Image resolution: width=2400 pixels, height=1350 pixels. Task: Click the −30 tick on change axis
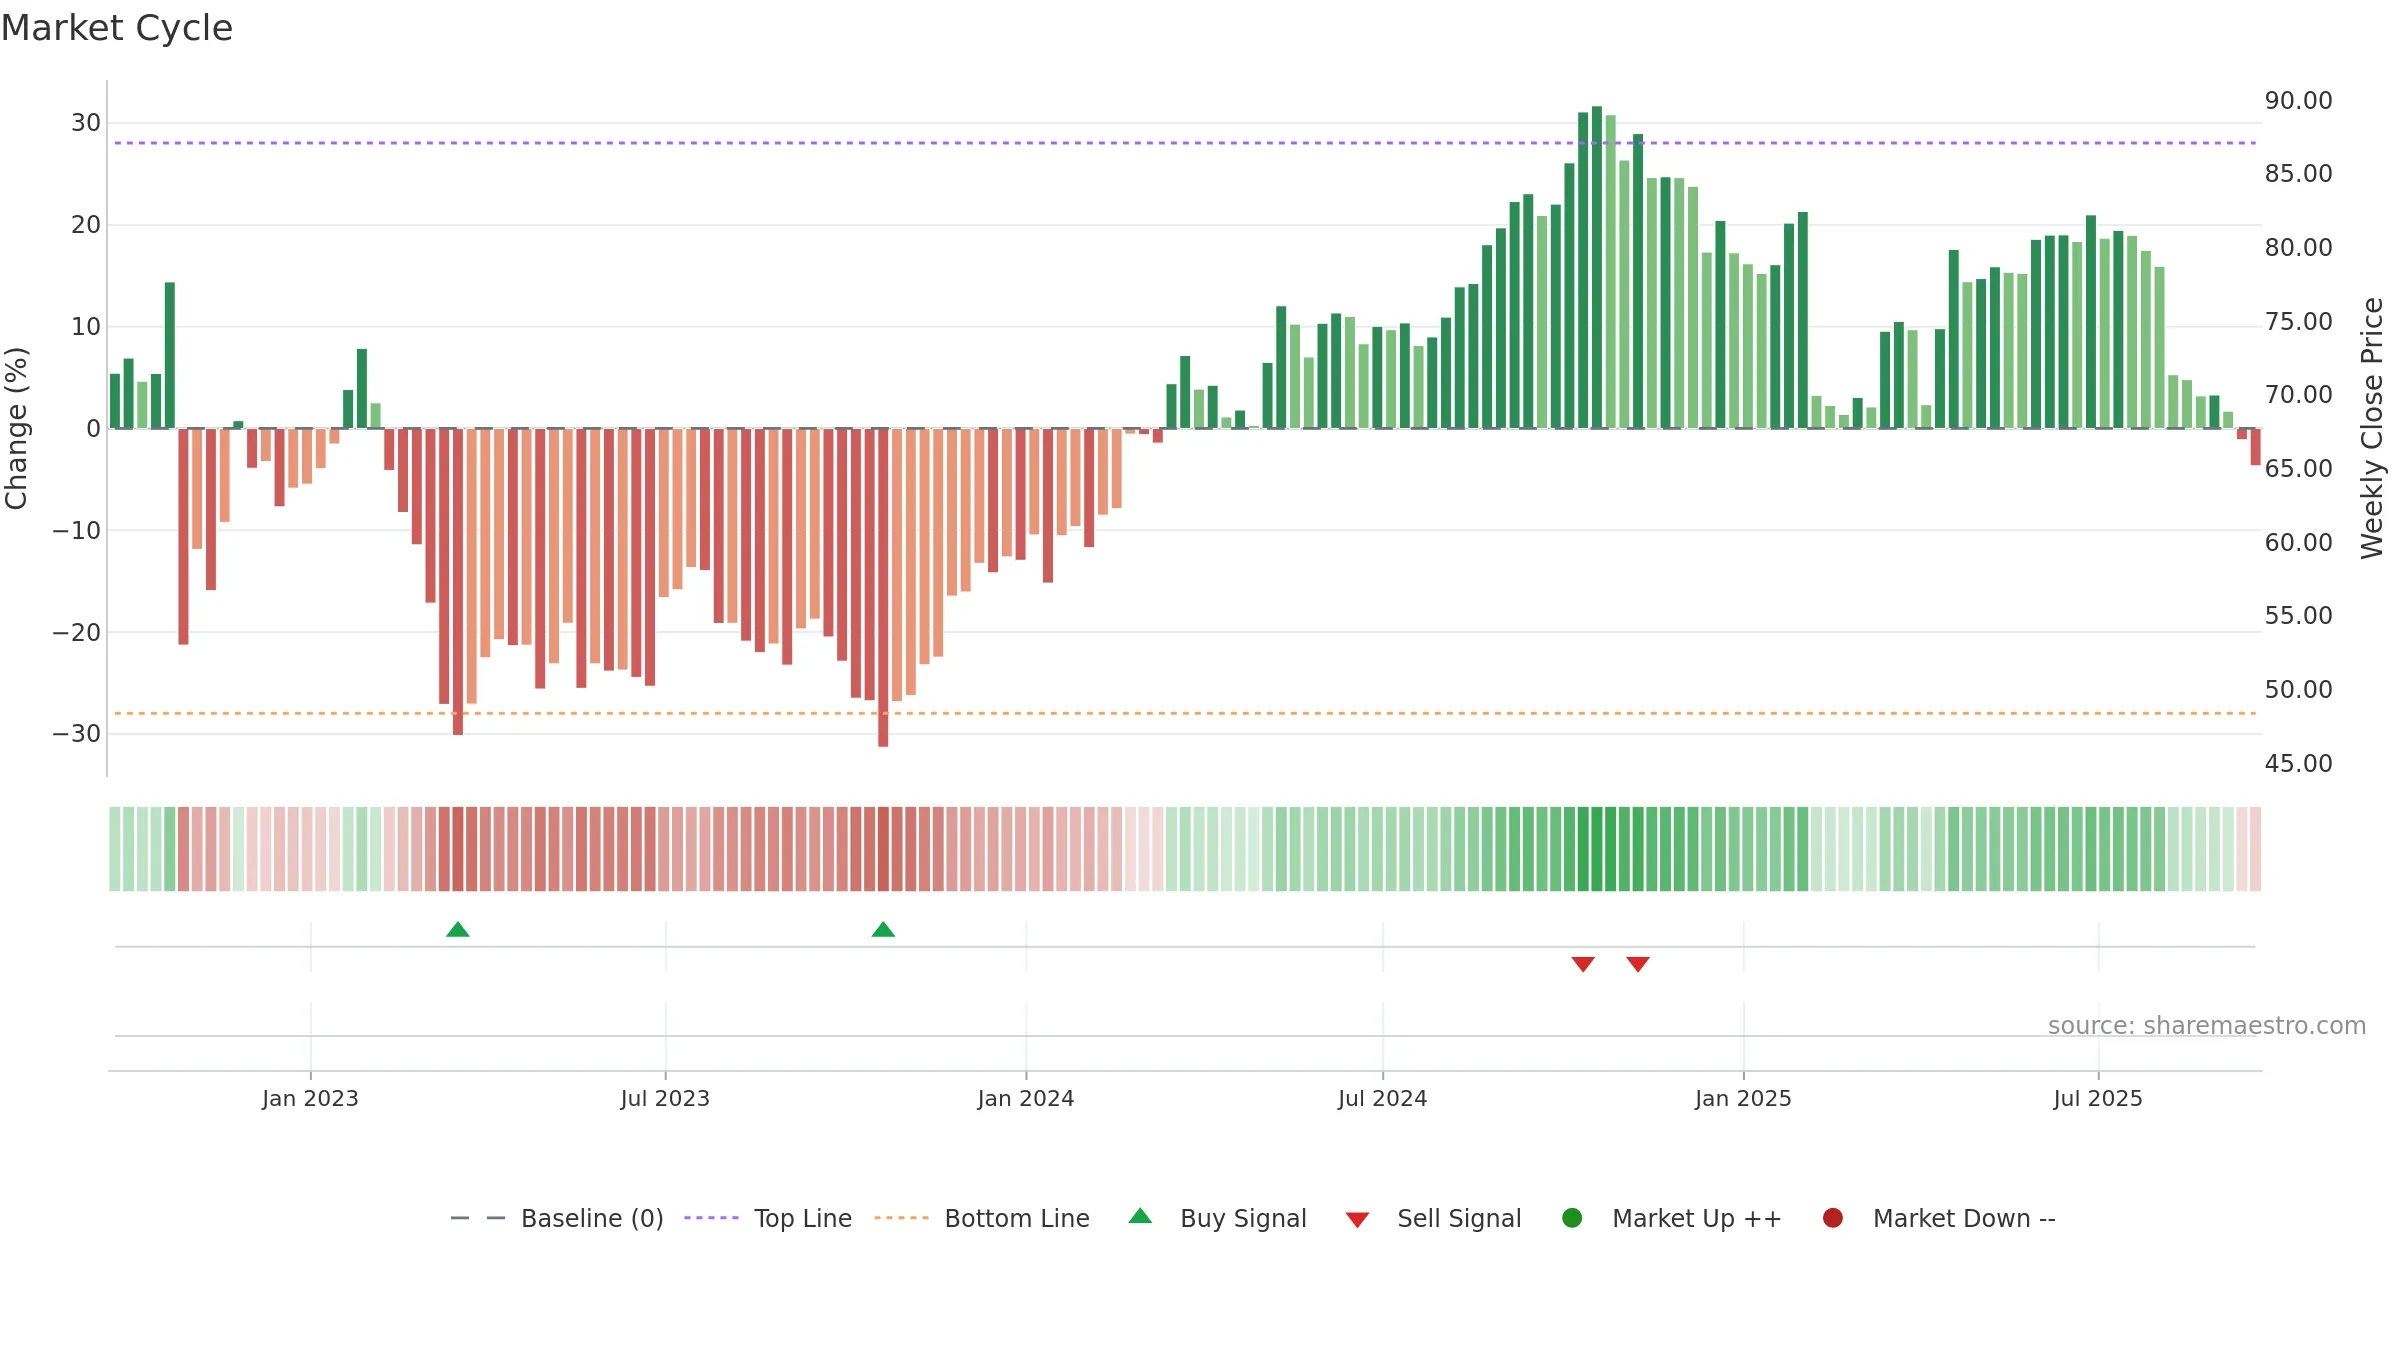77,734
